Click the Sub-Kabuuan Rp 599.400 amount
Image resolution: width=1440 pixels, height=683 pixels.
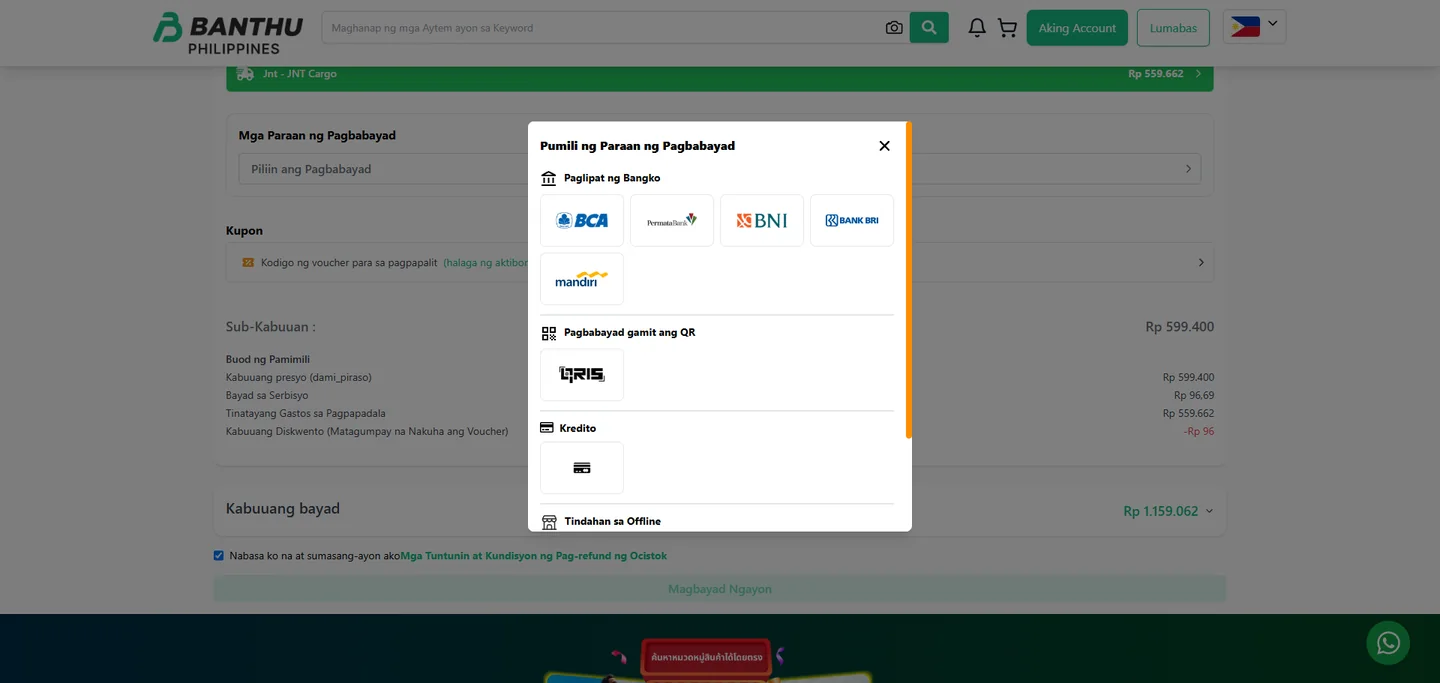pos(1180,327)
